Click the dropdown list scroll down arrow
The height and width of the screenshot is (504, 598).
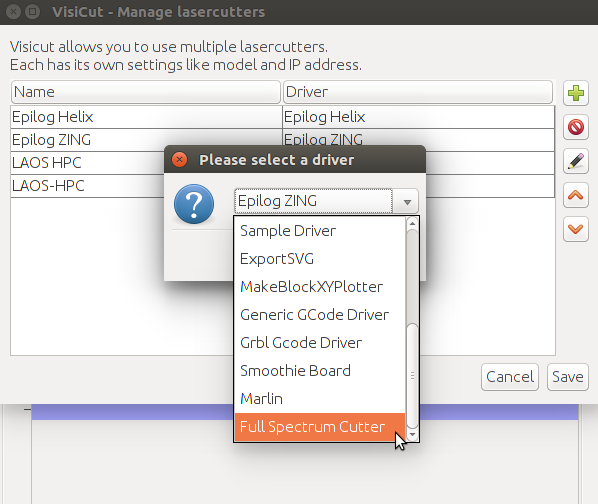click(412, 435)
